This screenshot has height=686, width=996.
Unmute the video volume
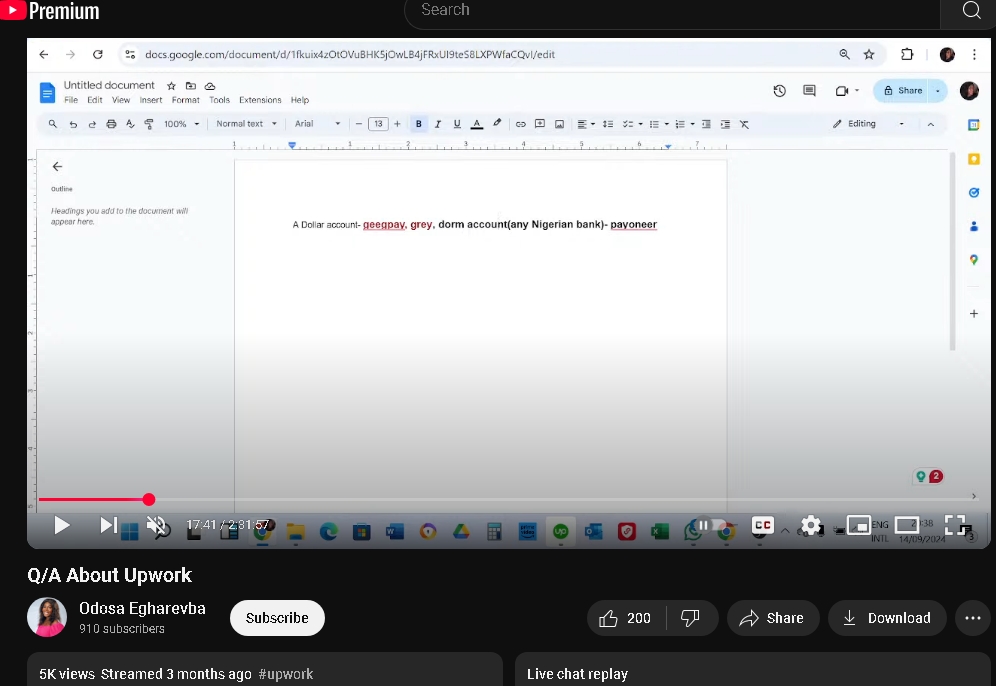[x=157, y=525]
